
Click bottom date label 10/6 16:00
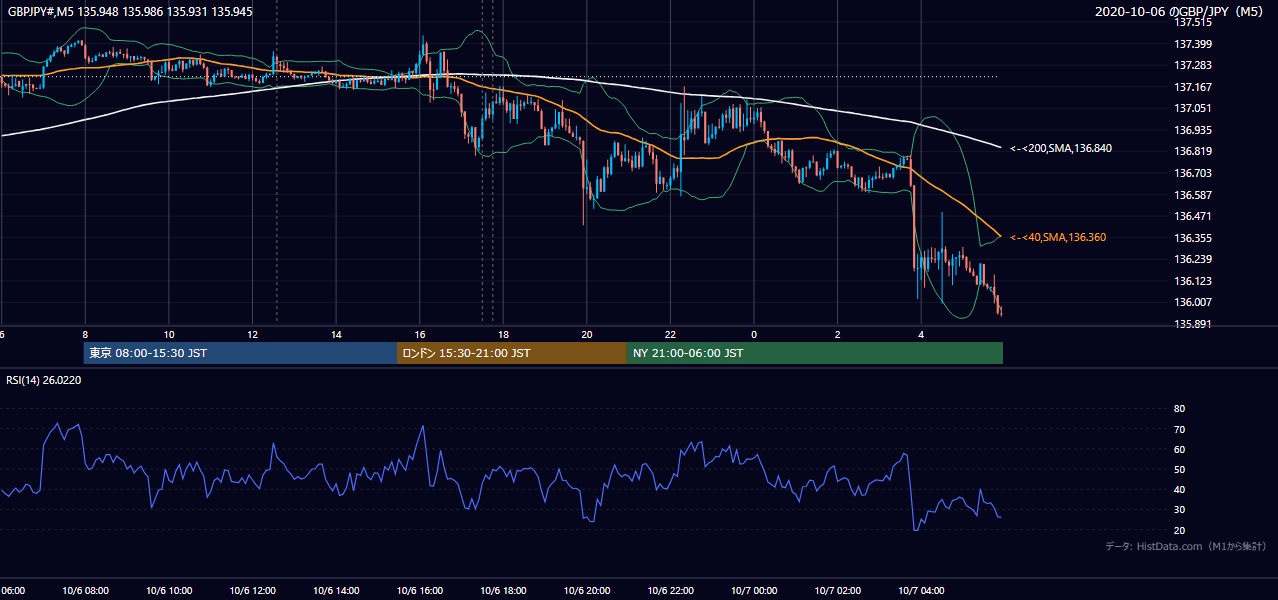tap(420, 590)
